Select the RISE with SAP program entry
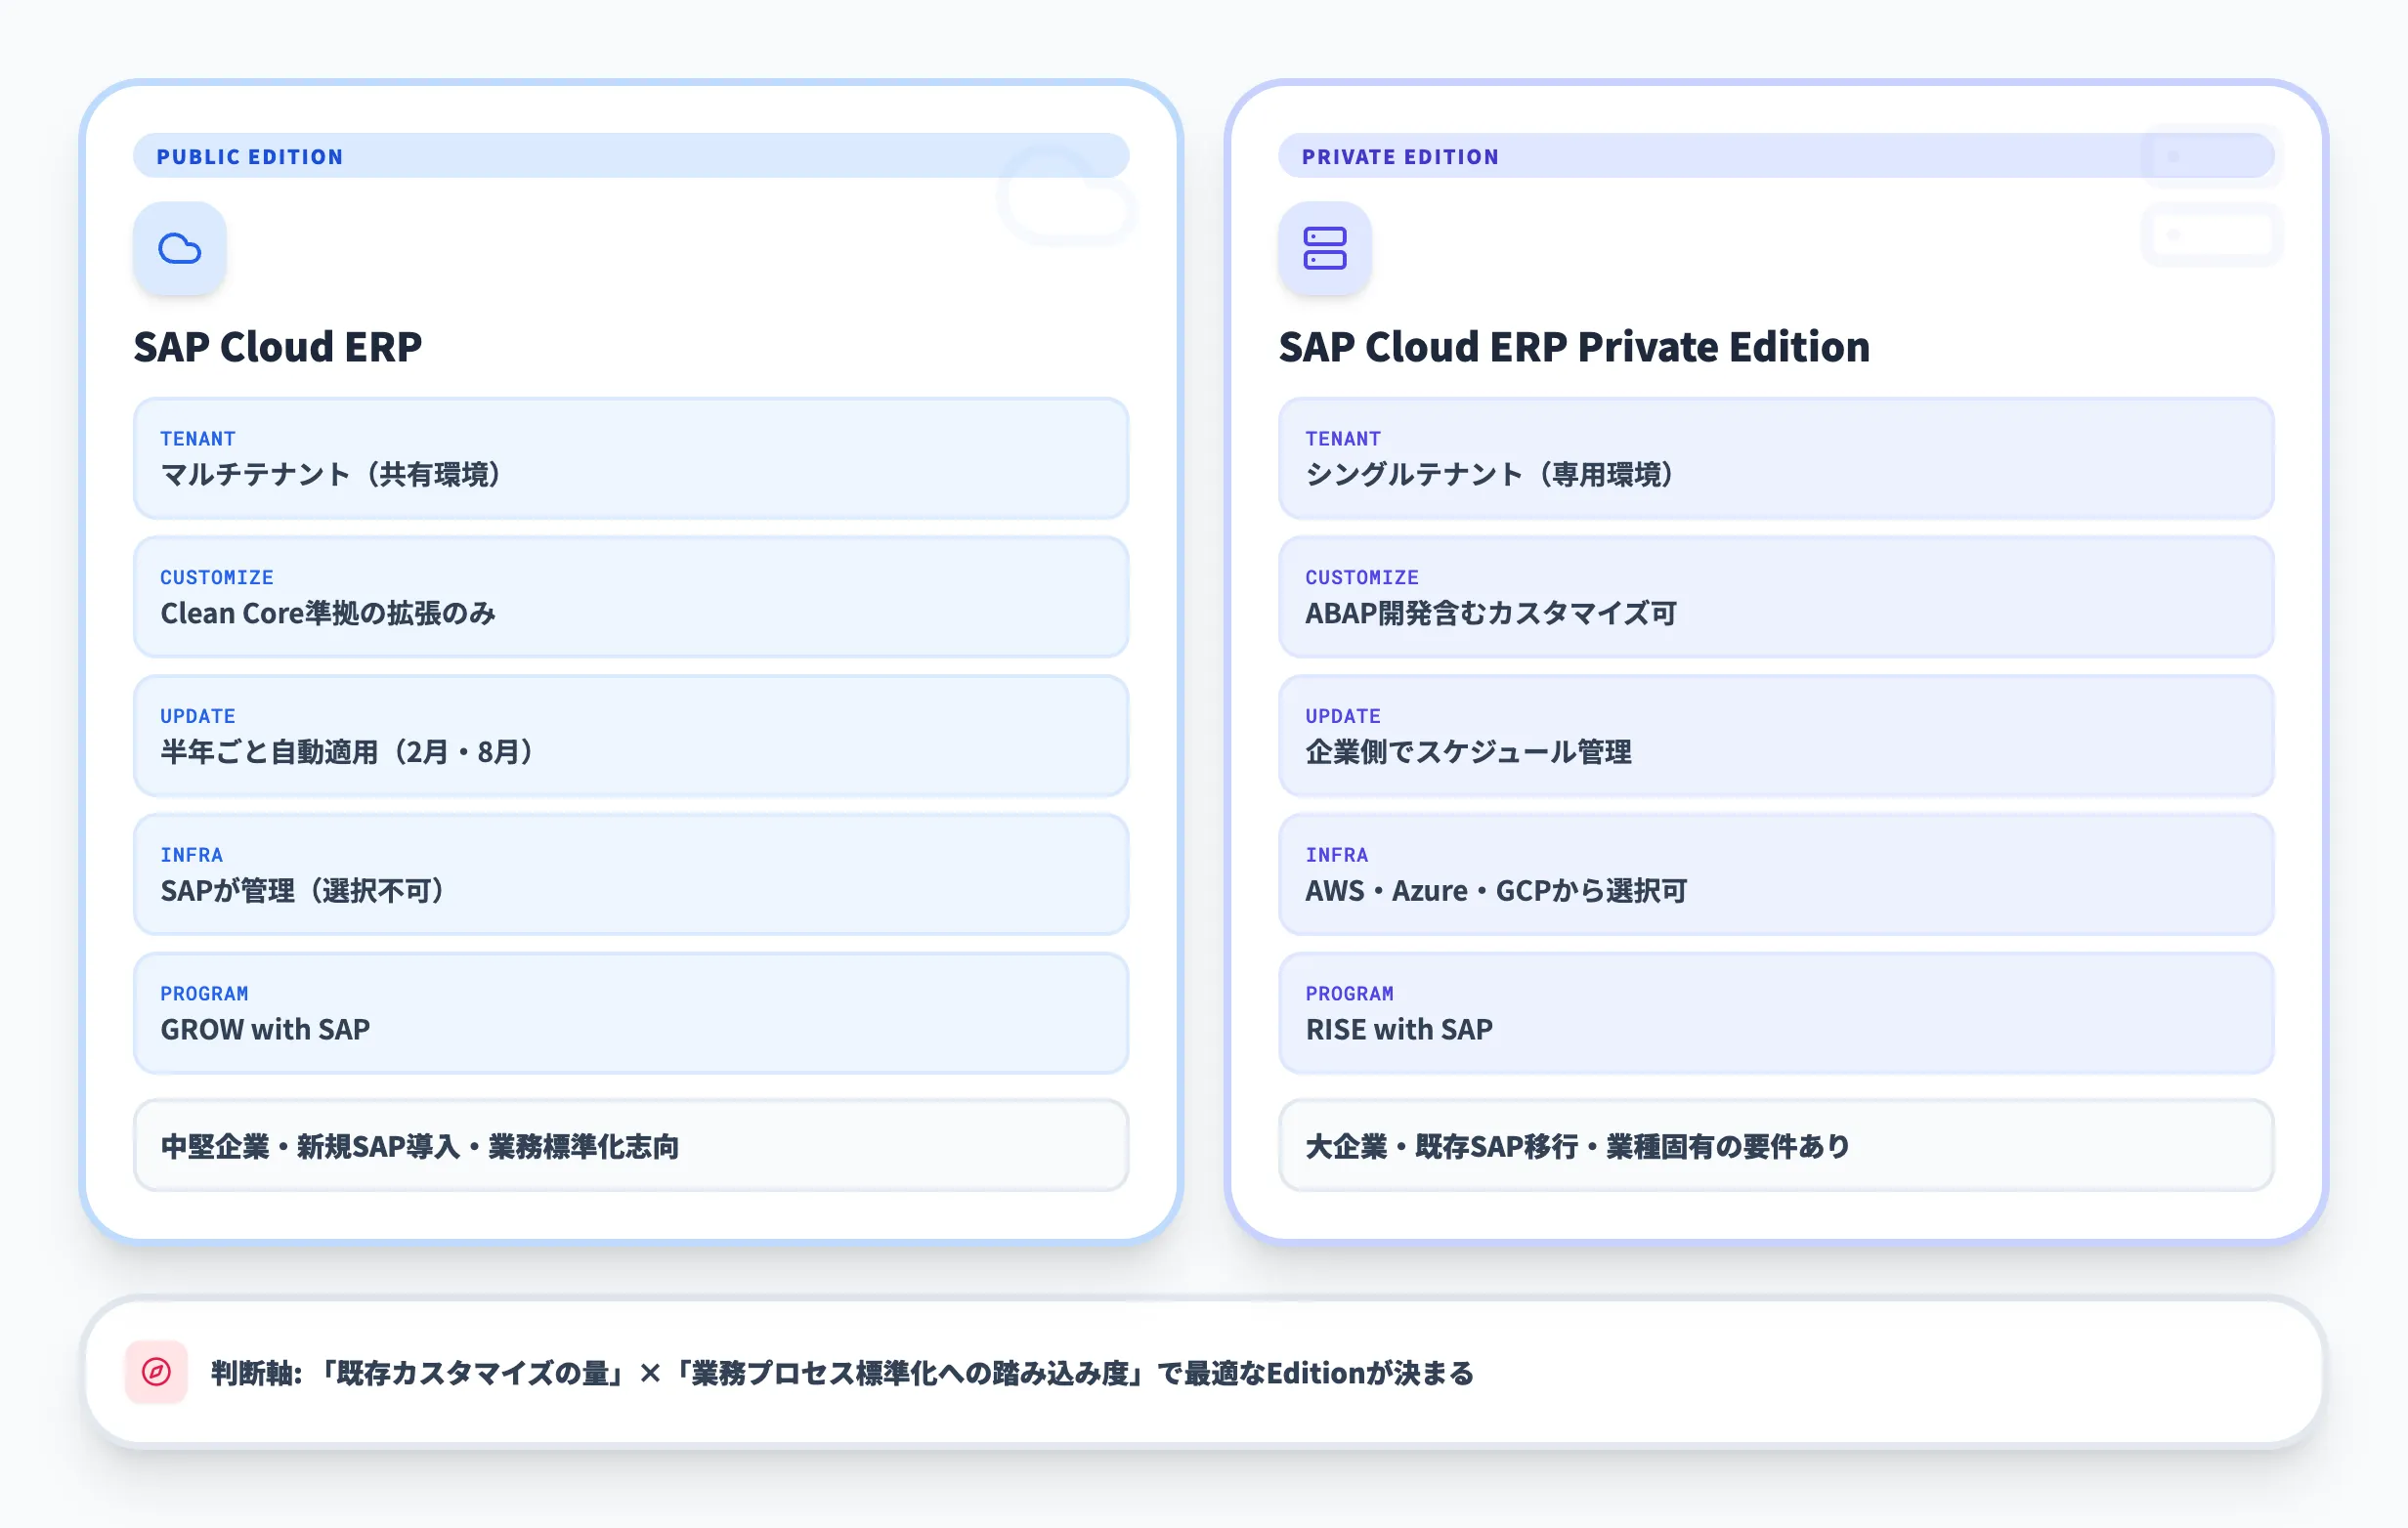This screenshot has width=2408, height=1528. [x=1780, y=1013]
